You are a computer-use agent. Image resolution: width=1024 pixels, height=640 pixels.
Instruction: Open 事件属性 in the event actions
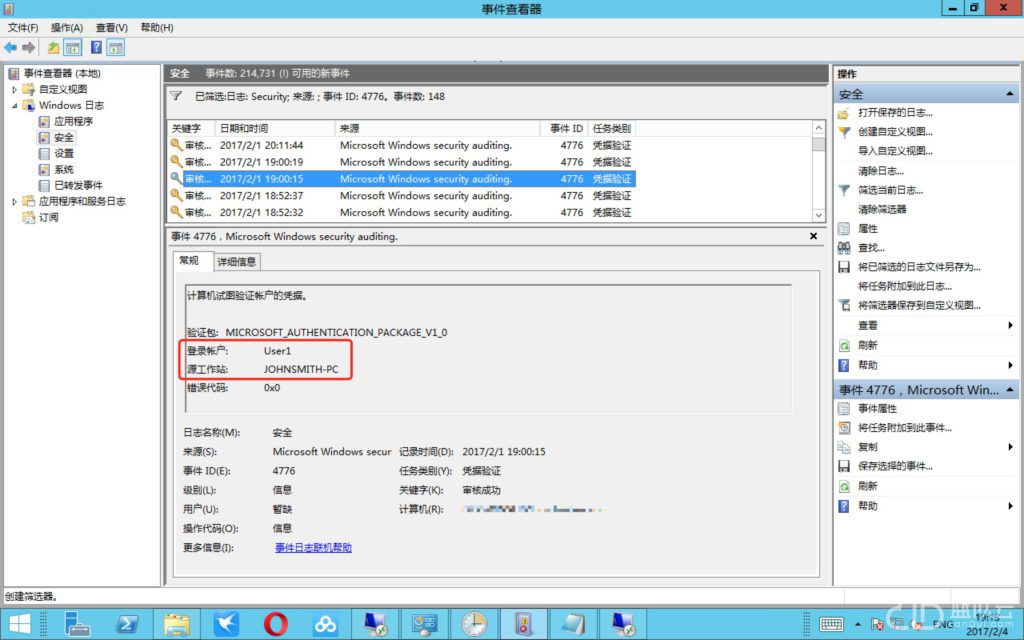point(877,408)
